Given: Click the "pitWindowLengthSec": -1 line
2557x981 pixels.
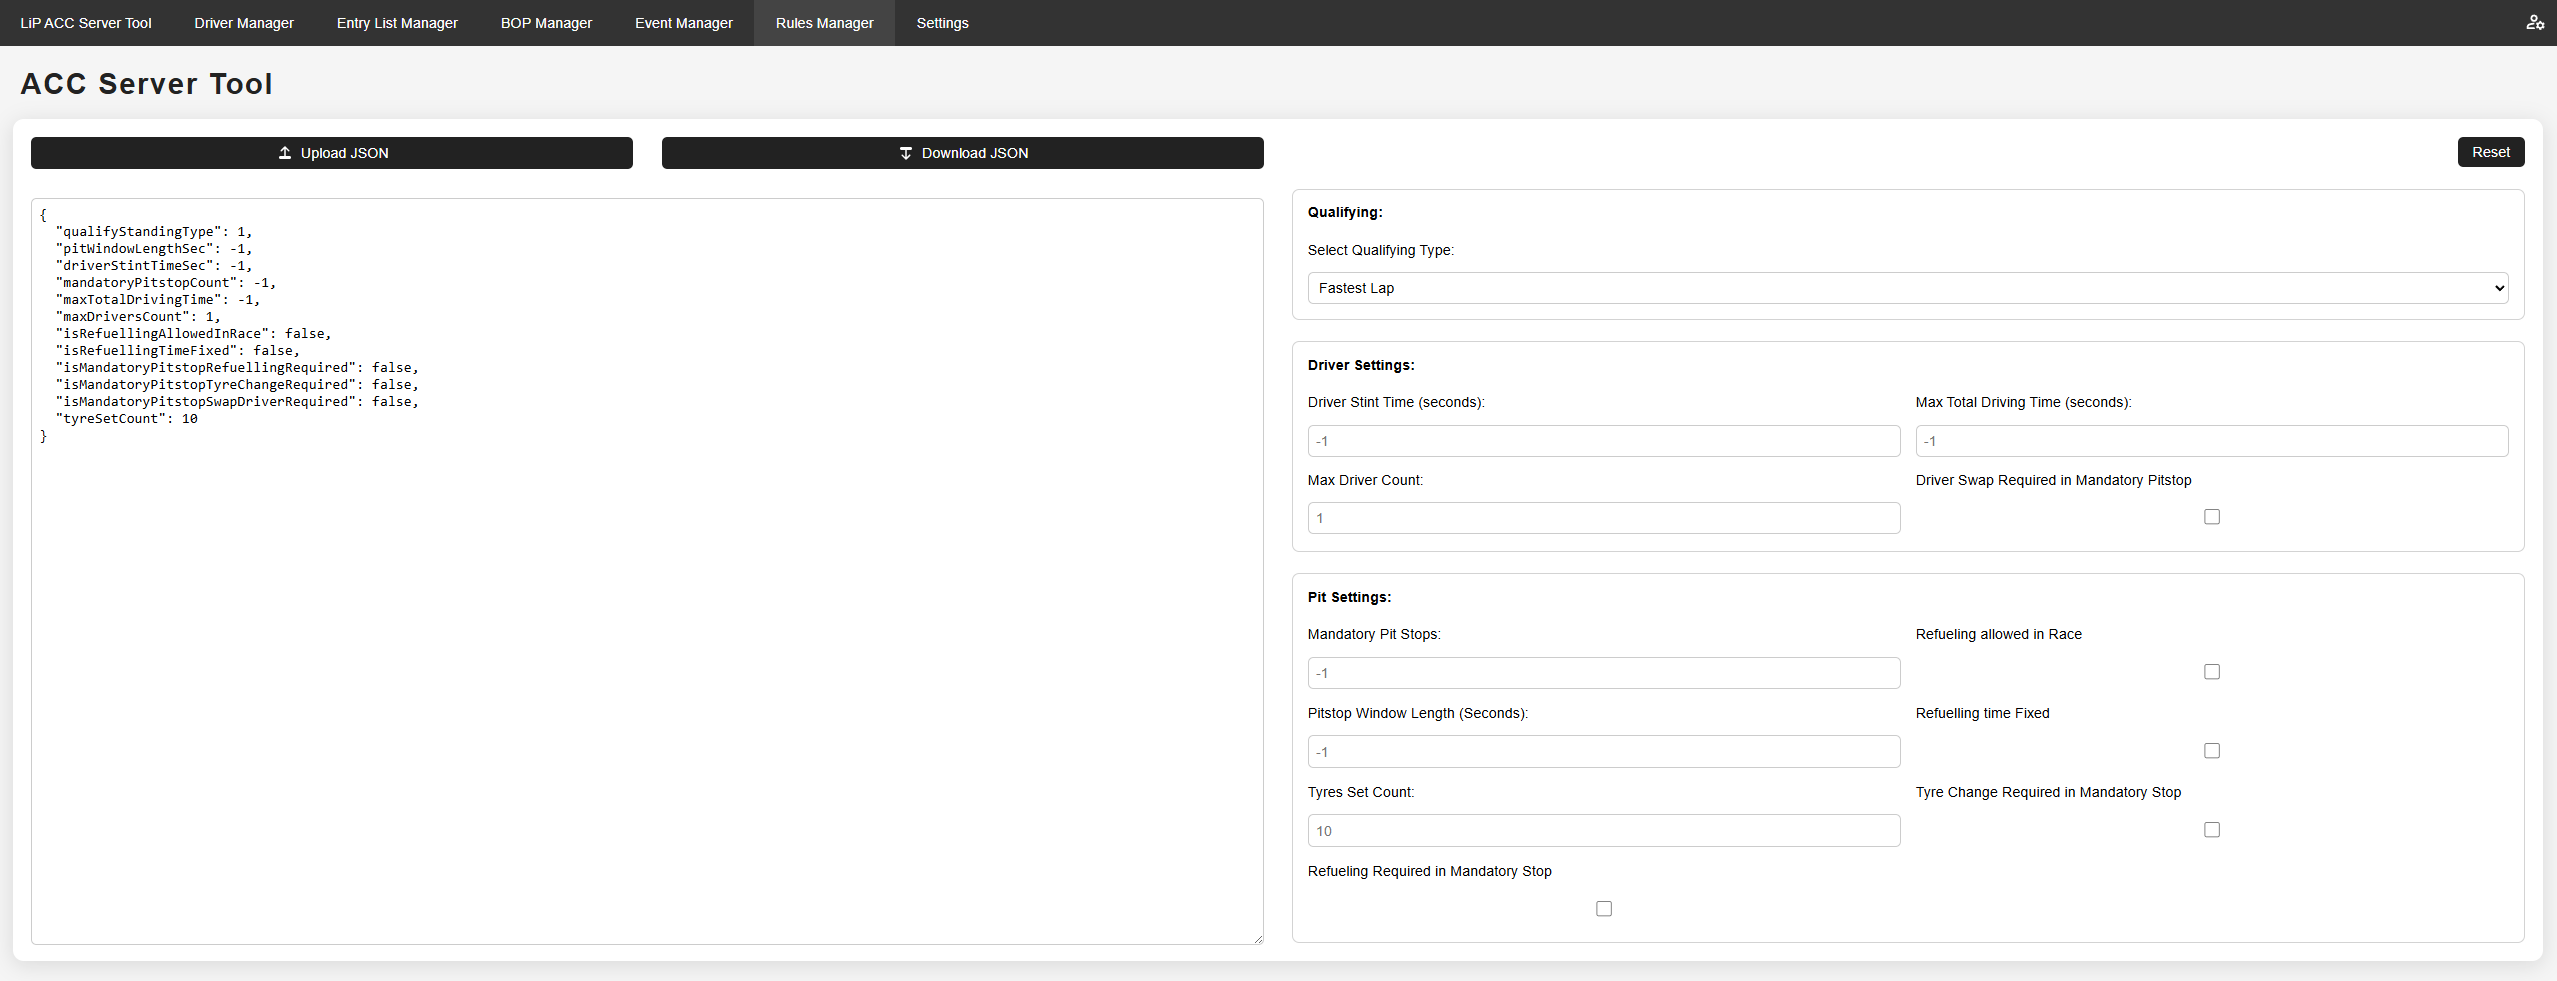Looking at the screenshot, I should [x=154, y=249].
